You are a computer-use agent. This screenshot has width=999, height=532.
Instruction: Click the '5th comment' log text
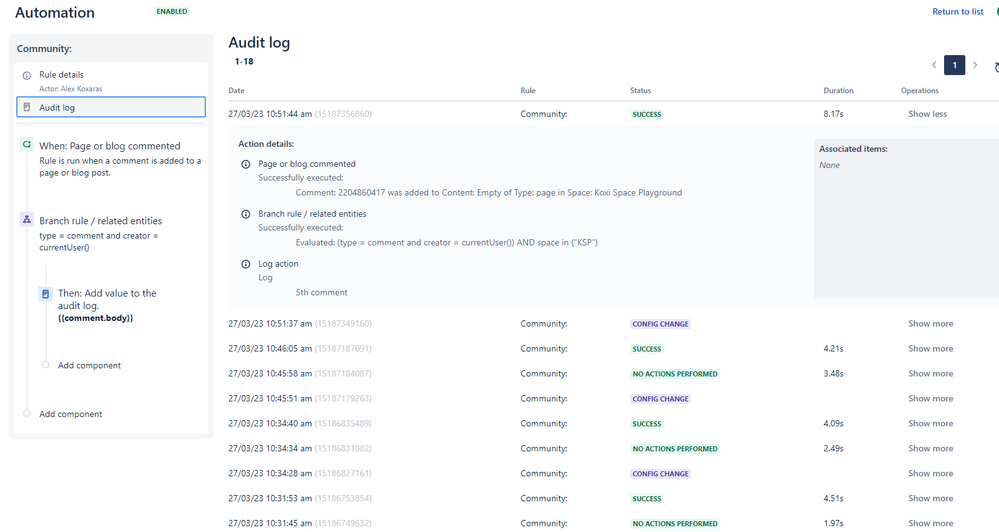tap(321, 292)
